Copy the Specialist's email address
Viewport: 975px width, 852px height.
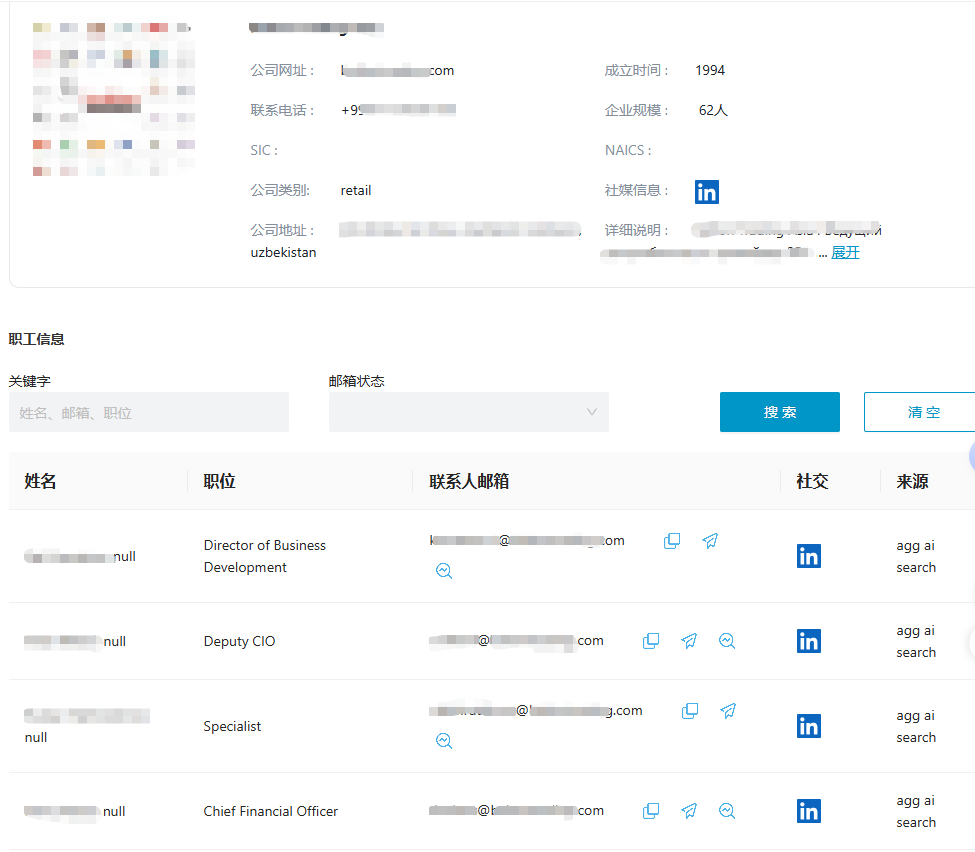point(690,711)
